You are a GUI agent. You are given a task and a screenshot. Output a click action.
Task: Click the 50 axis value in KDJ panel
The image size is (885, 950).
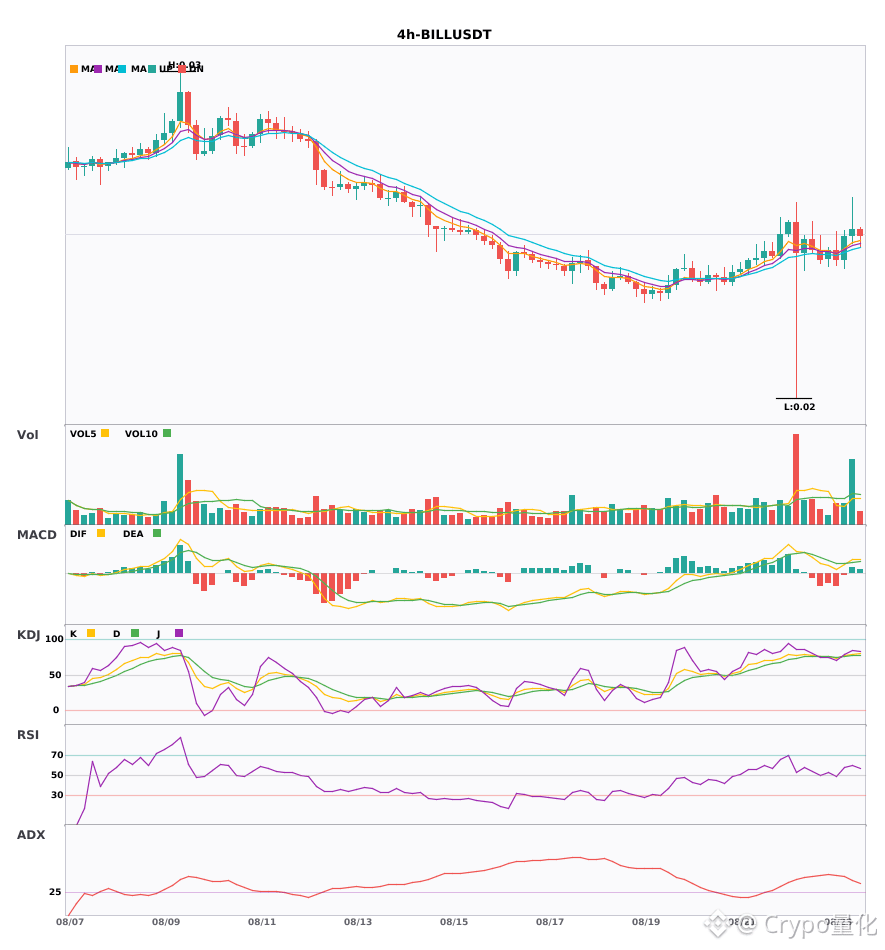[55, 675]
